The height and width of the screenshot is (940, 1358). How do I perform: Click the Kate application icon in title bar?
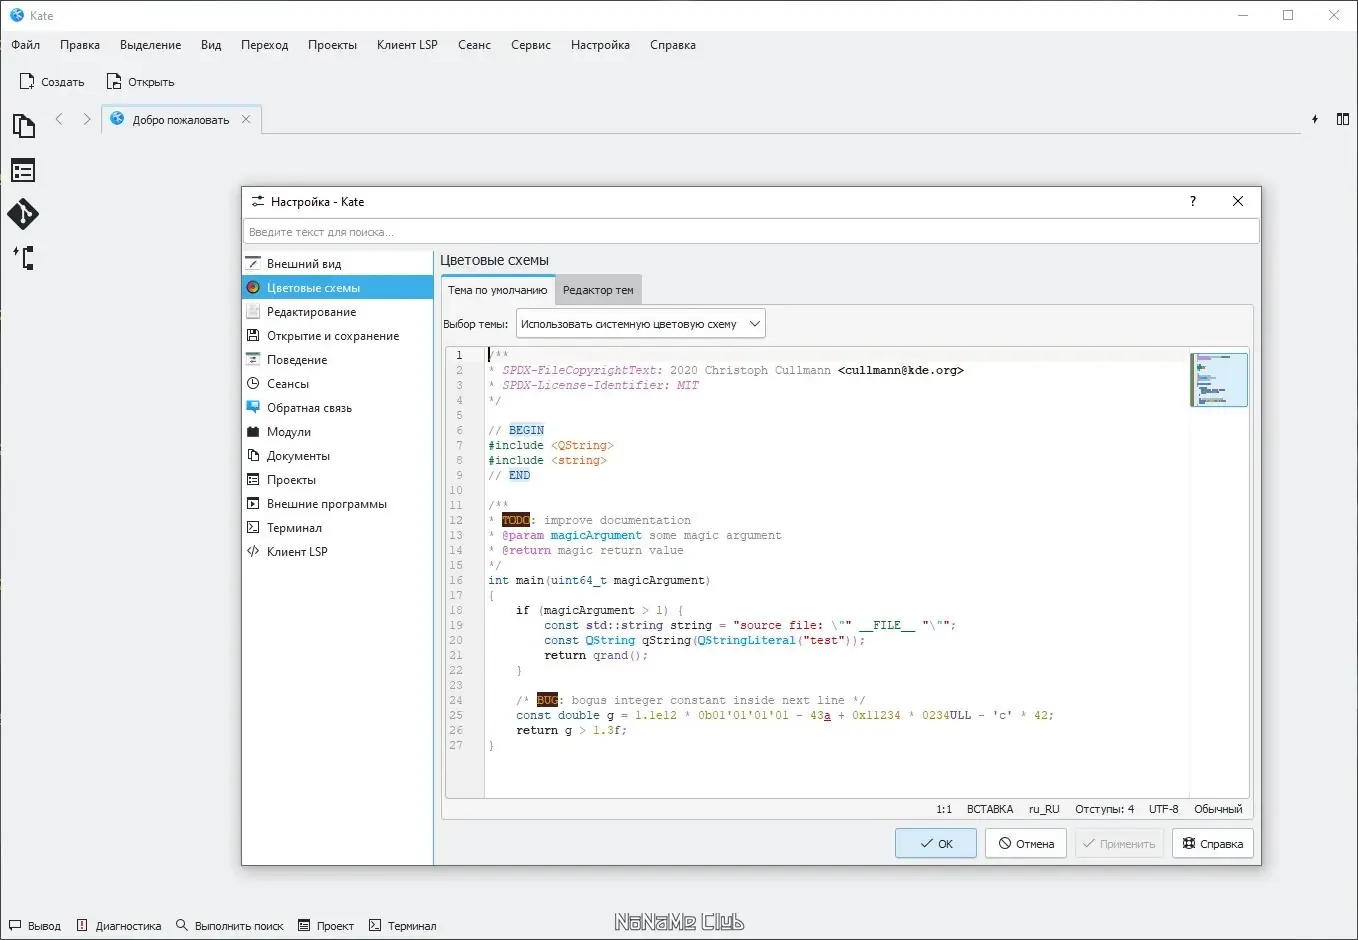(16, 15)
